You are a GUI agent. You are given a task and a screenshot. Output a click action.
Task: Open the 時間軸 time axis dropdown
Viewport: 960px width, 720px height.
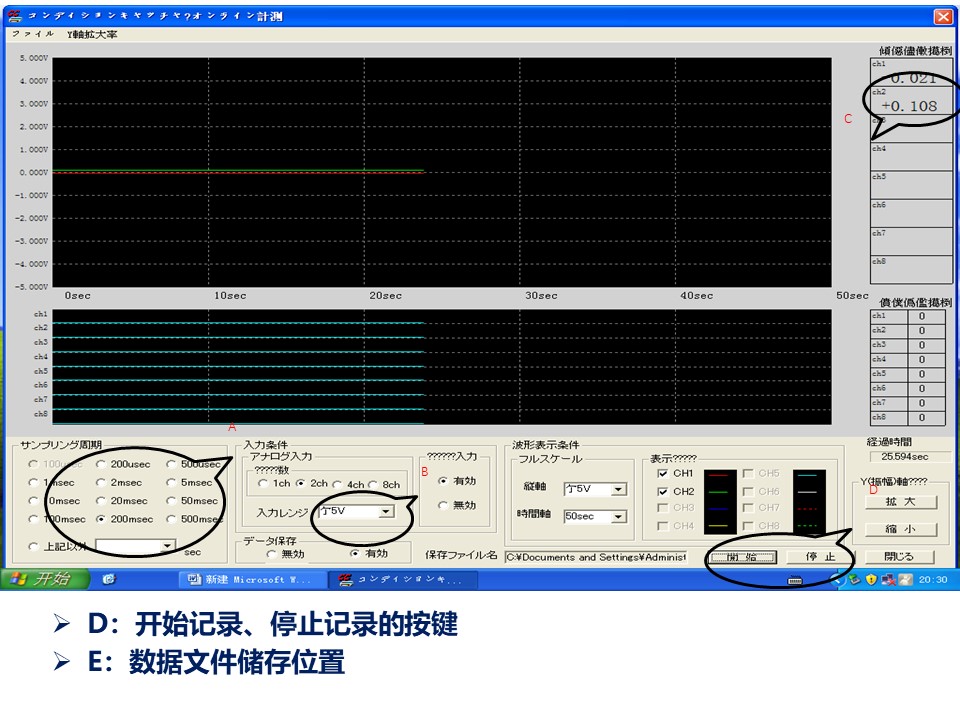(618, 517)
